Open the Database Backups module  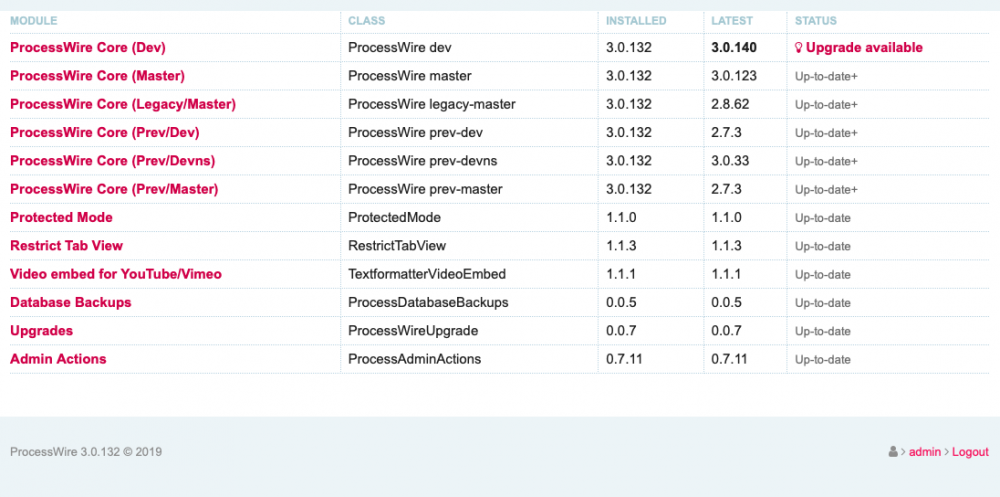tap(71, 302)
